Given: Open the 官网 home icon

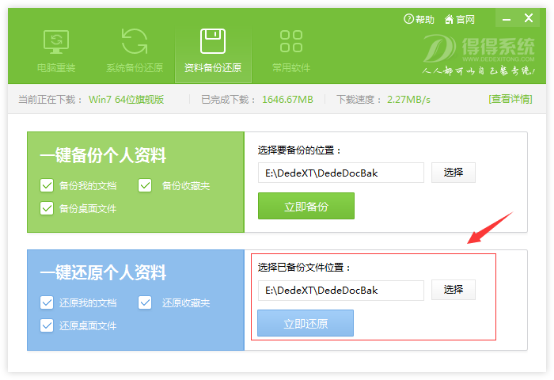Looking at the screenshot, I should coord(449,19).
